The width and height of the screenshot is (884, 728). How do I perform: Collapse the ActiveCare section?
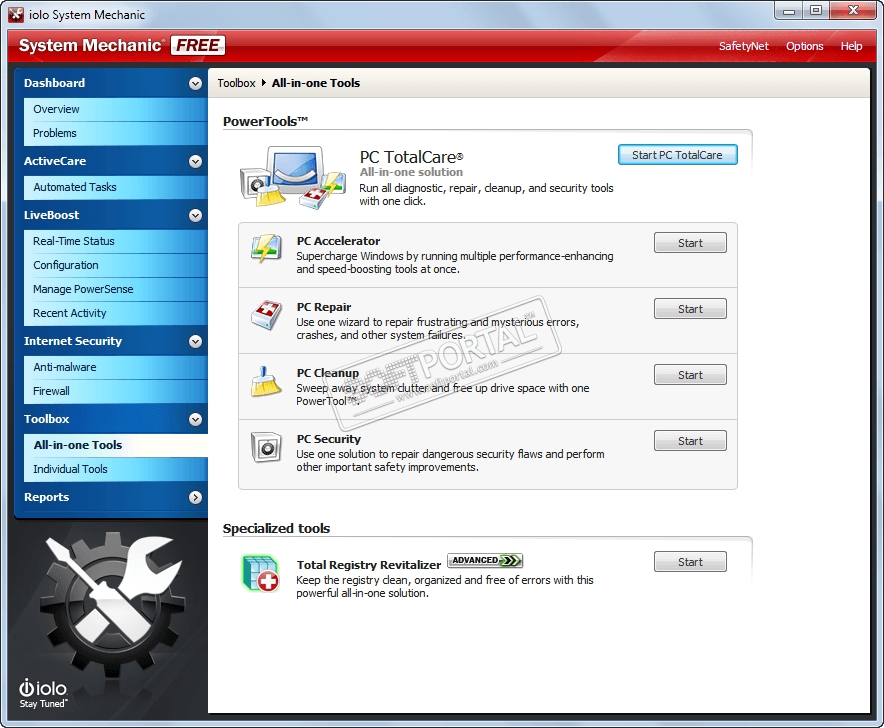[195, 161]
